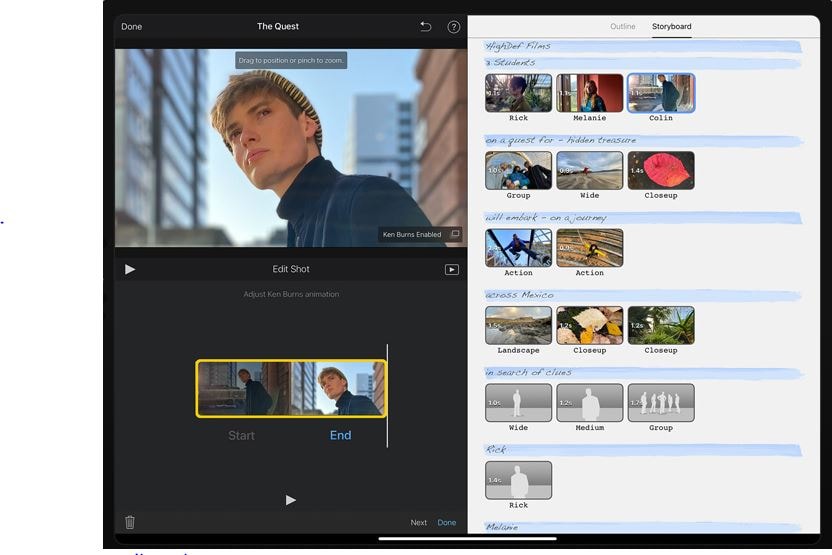Click 'in search of clues' heading

coord(528,372)
